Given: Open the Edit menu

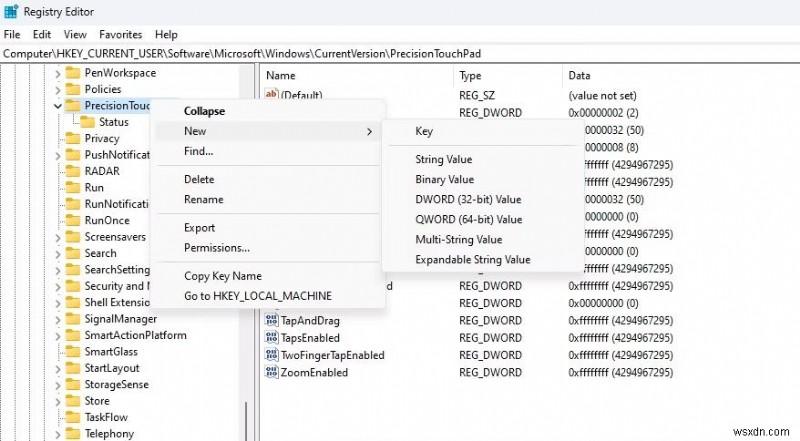Looking at the screenshot, I should point(42,34).
